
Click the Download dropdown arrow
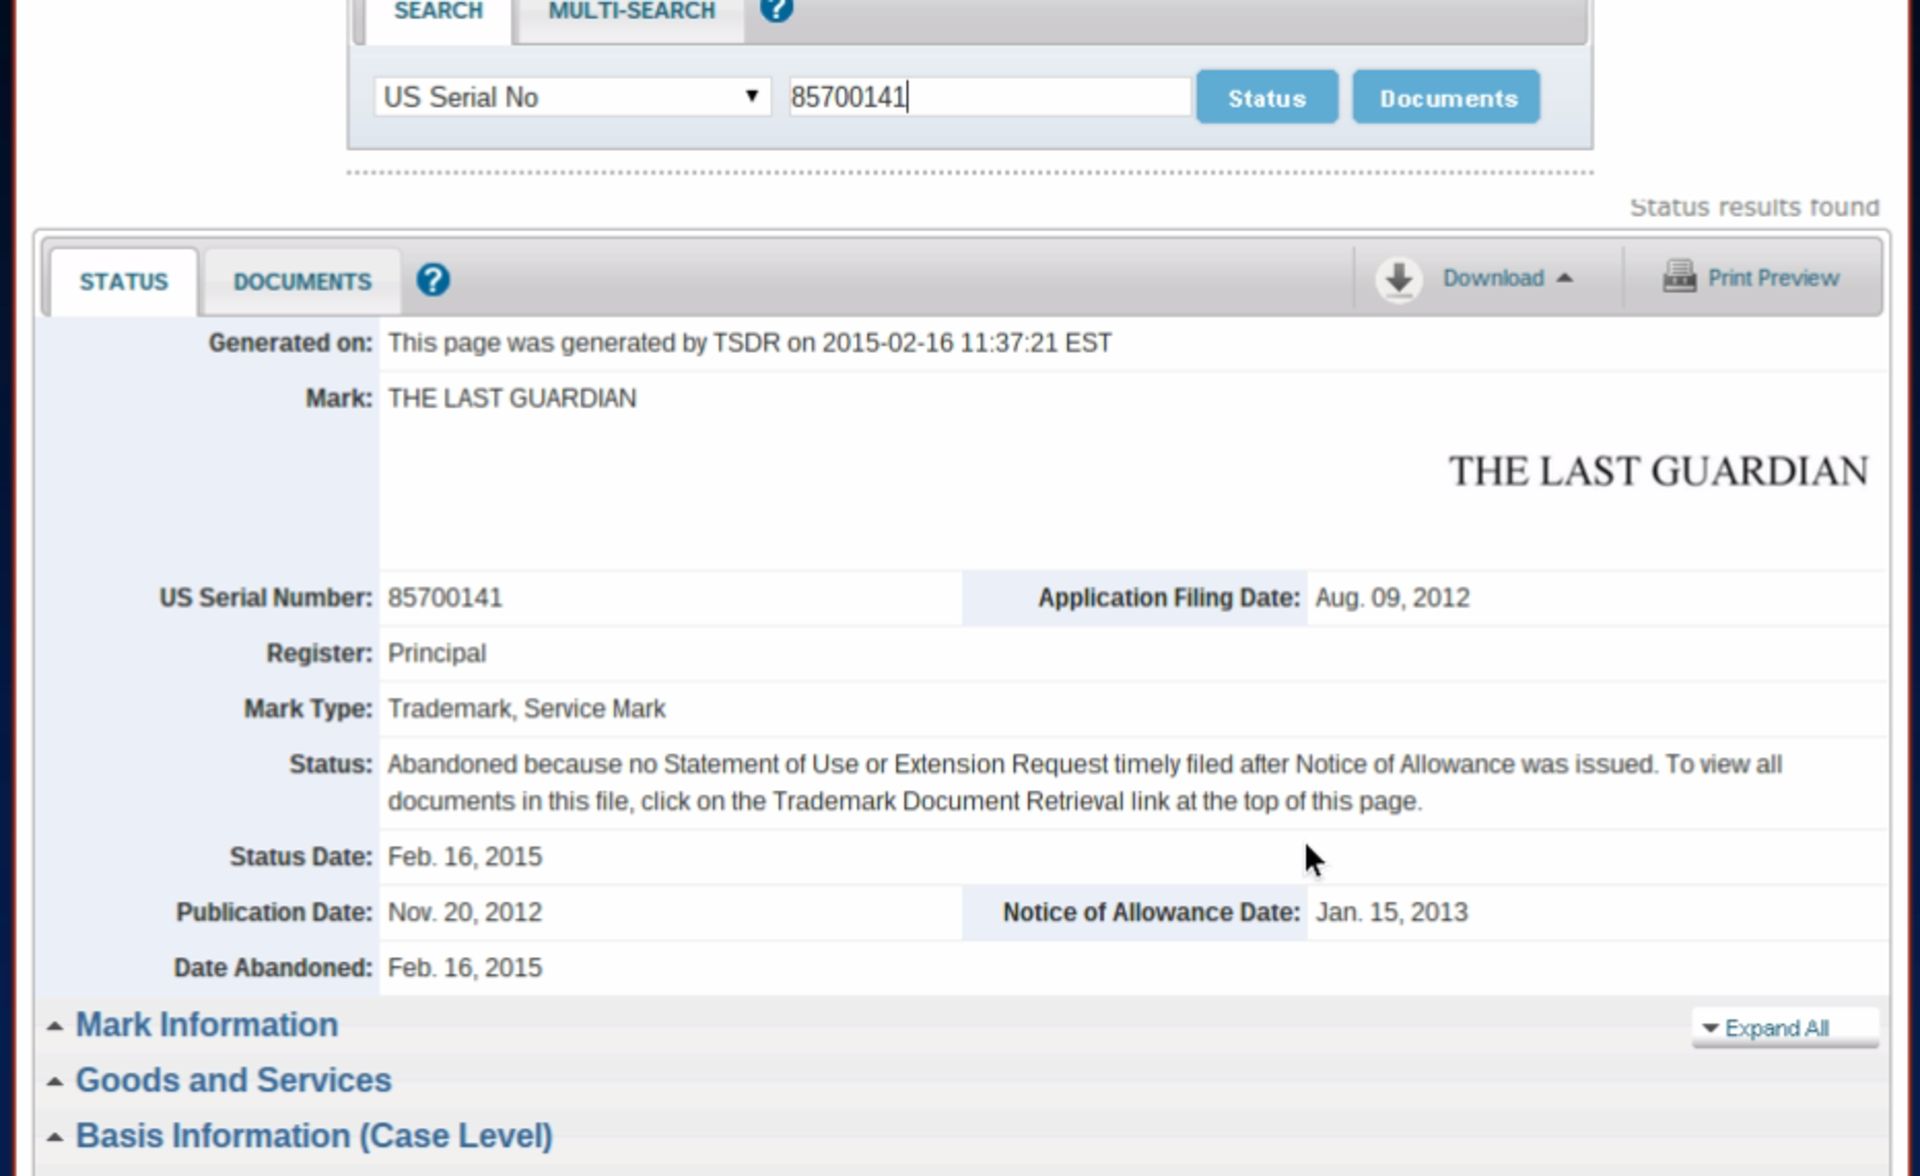1563,277
